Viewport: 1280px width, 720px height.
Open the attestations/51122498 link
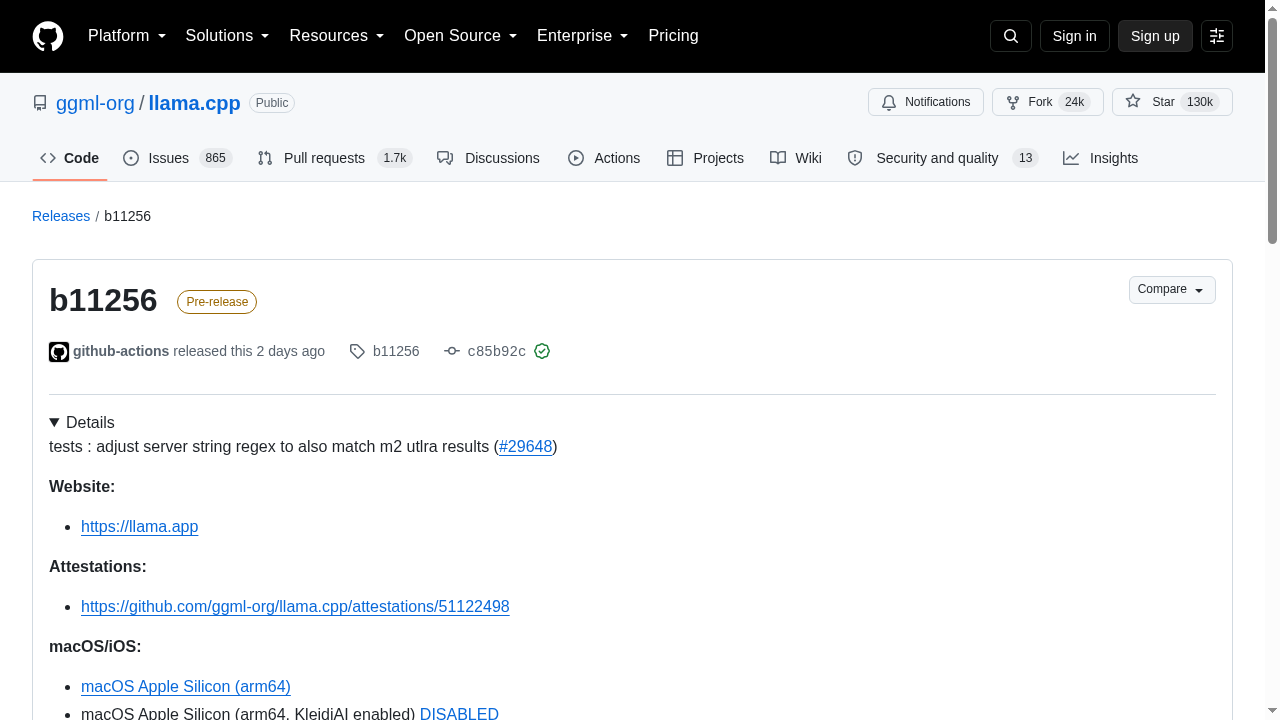[x=295, y=606]
